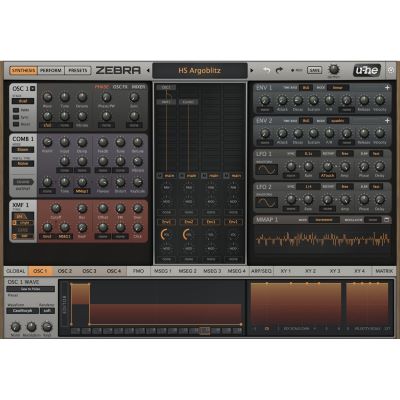Click the u-he logo badge

click(367, 70)
